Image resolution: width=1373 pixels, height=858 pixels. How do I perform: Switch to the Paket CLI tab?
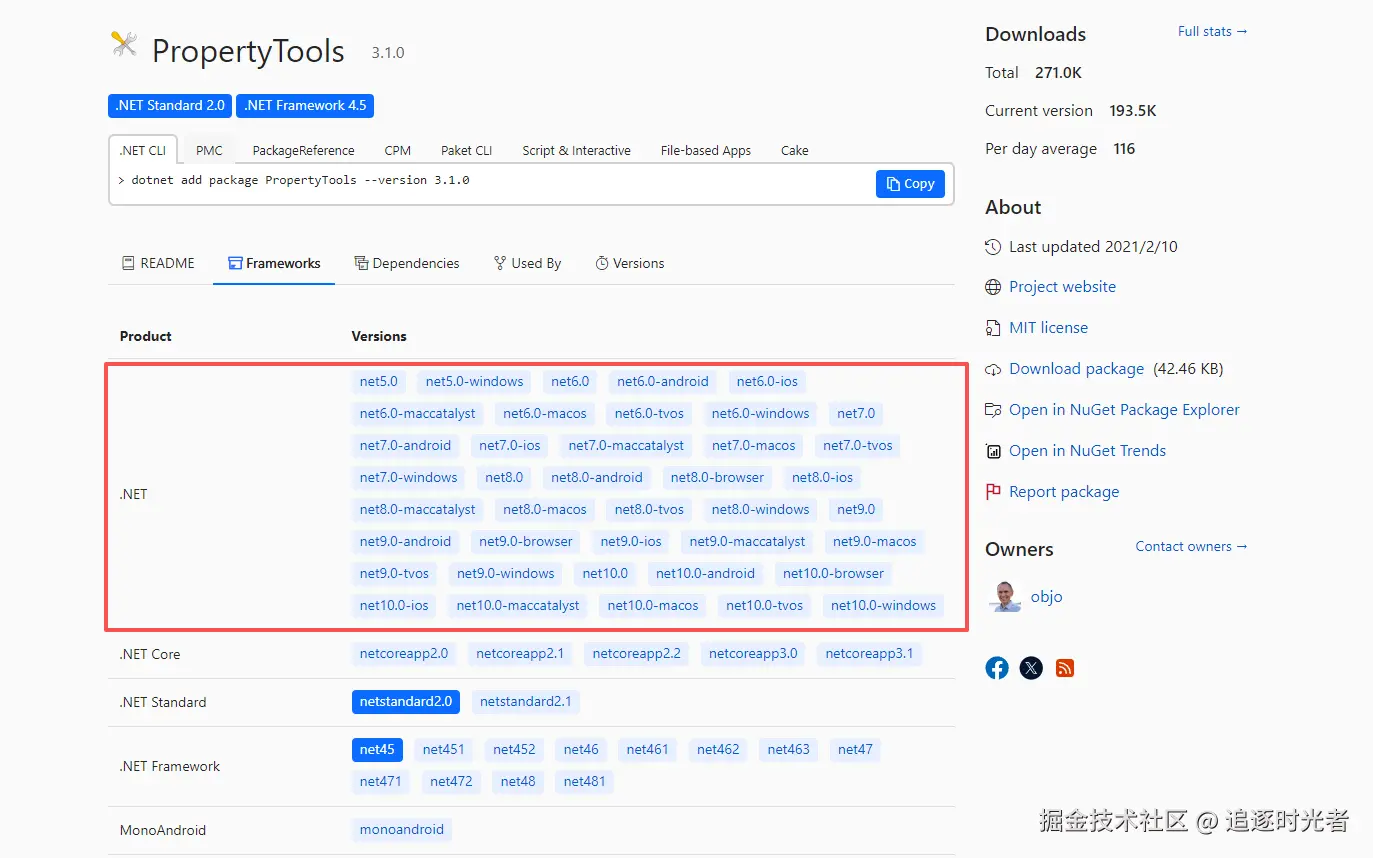(467, 150)
